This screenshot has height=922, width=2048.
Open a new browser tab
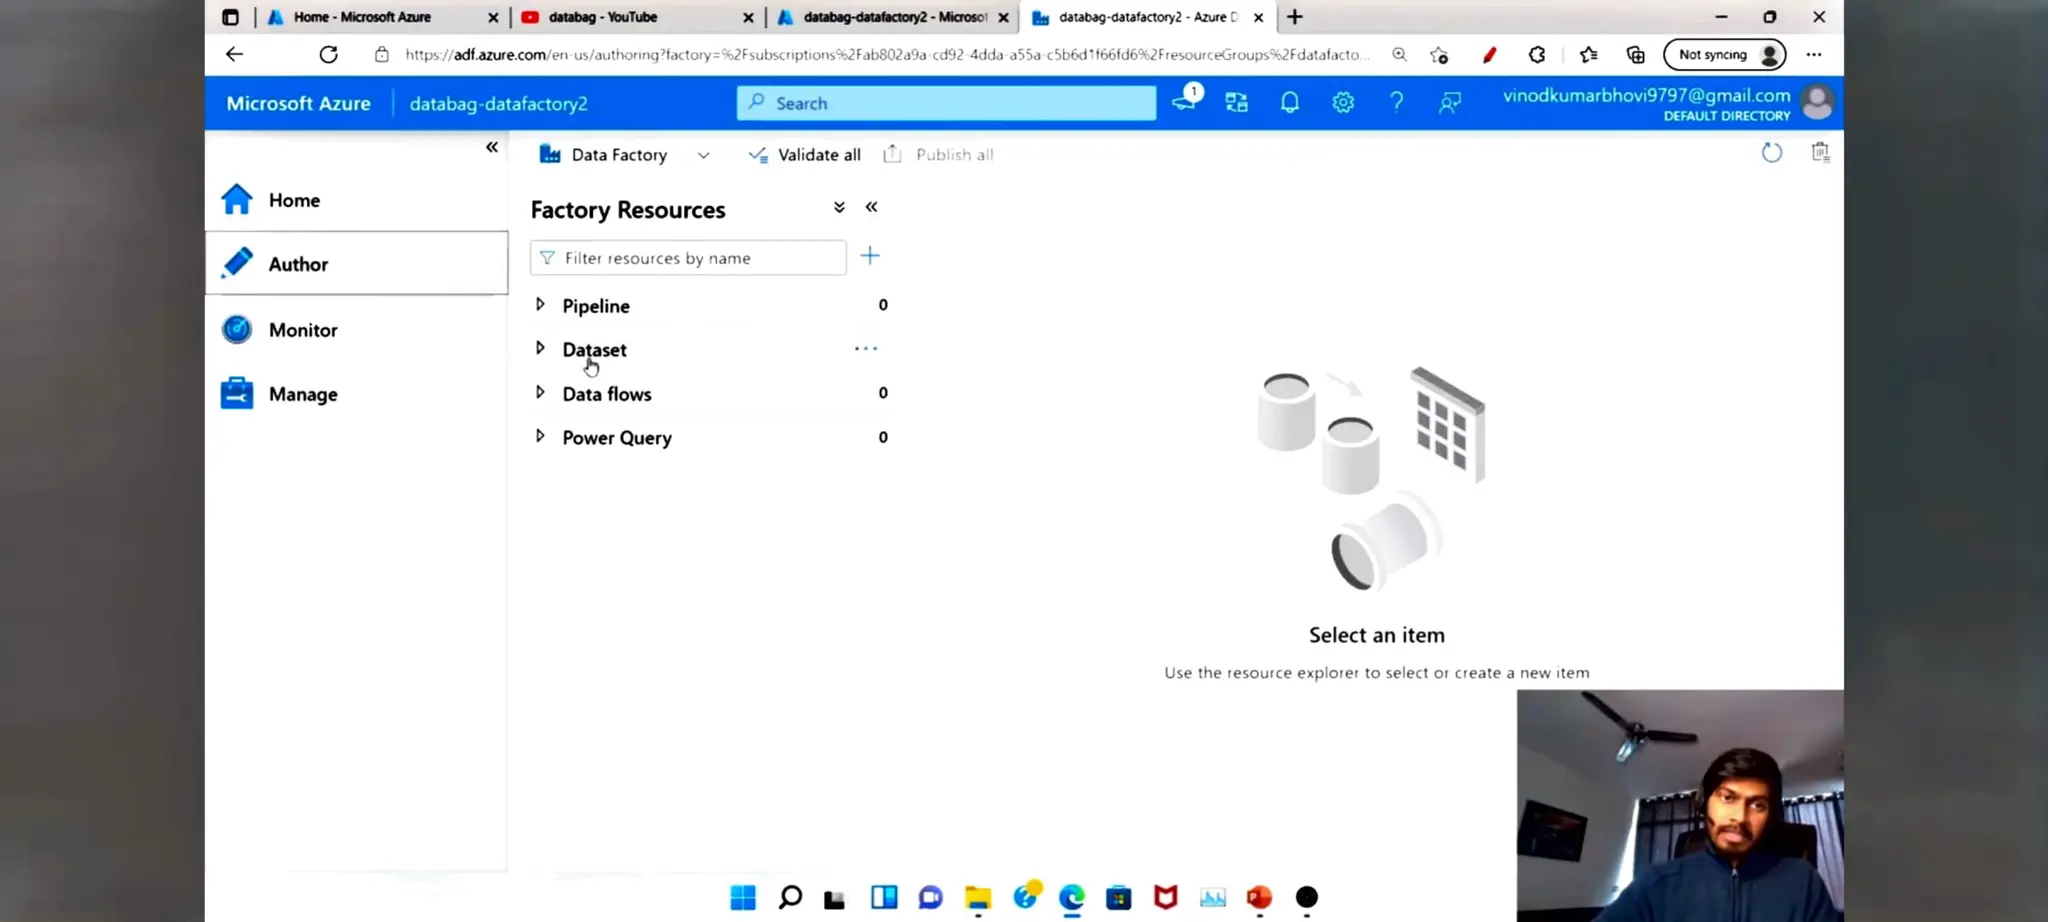click(x=1295, y=17)
